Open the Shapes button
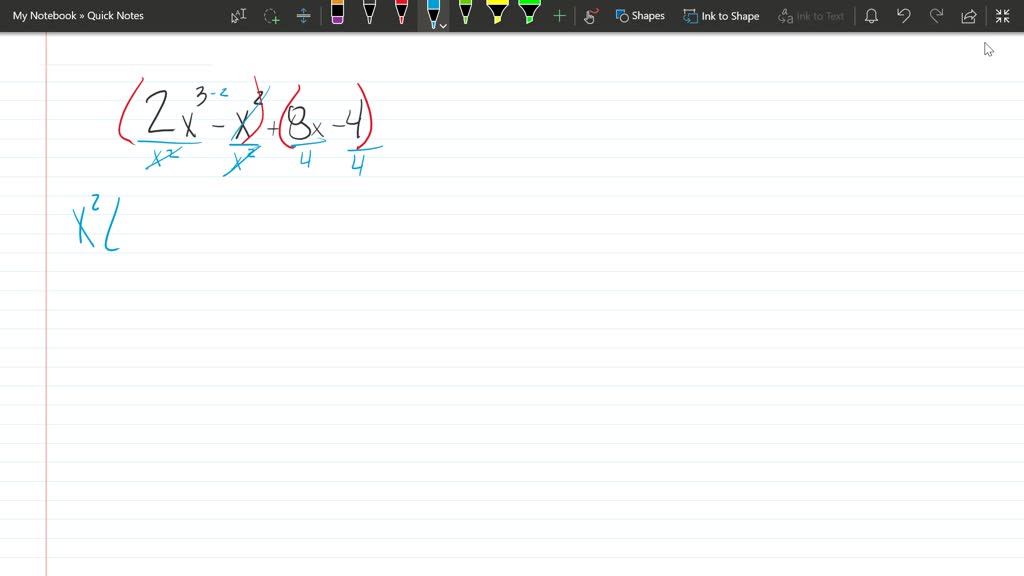The width and height of the screenshot is (1024, 576). (640, 15)
